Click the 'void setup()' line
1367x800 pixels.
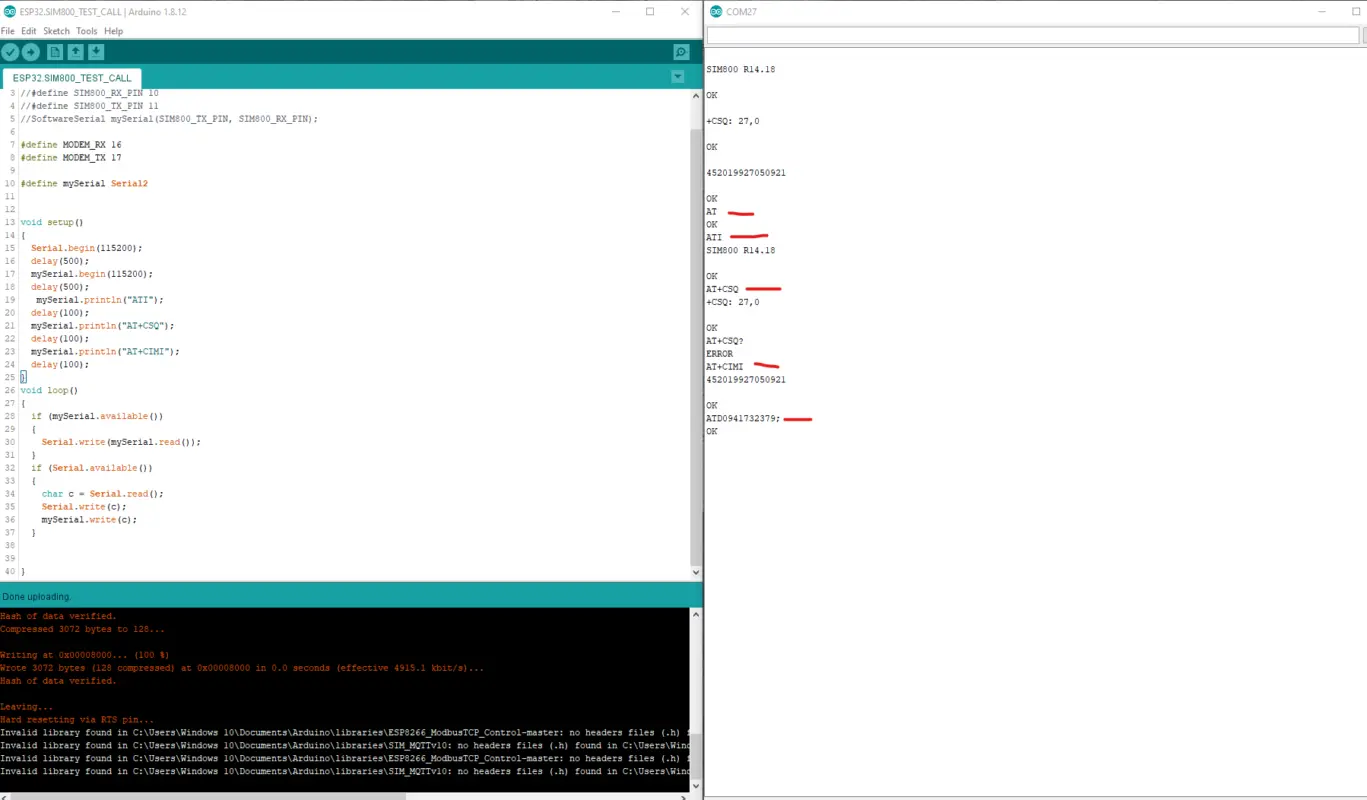pos(52,223)
